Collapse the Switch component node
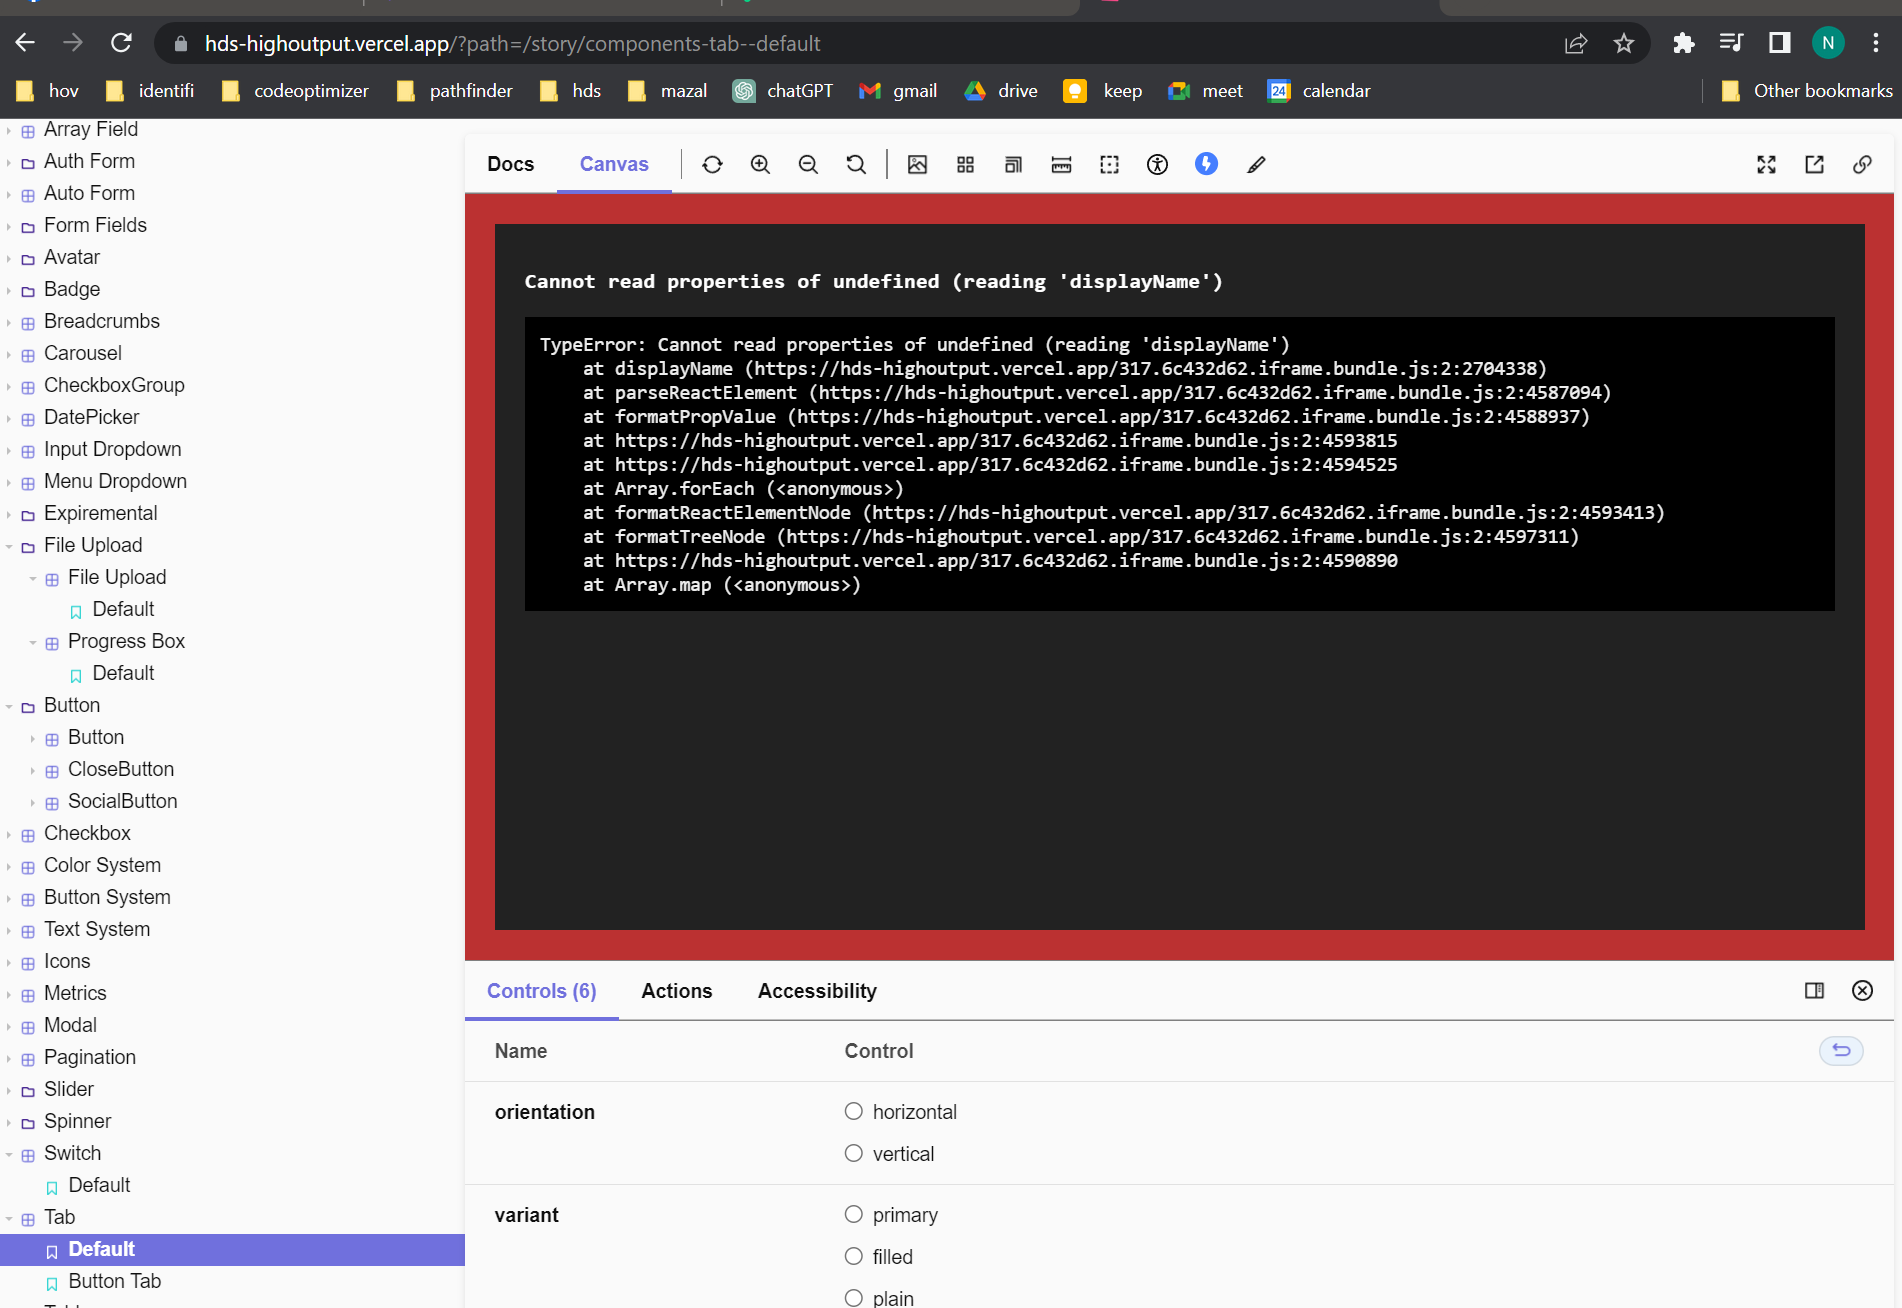 point(72,1153)
